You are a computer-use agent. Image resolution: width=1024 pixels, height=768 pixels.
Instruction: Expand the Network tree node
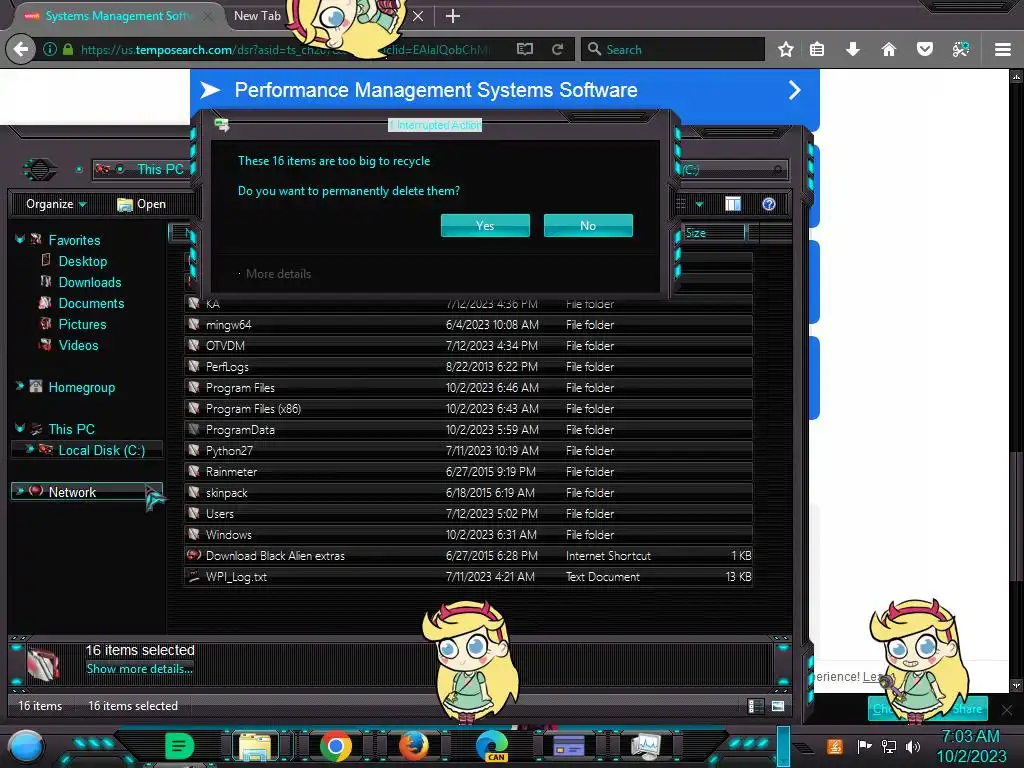click(20, 491)
